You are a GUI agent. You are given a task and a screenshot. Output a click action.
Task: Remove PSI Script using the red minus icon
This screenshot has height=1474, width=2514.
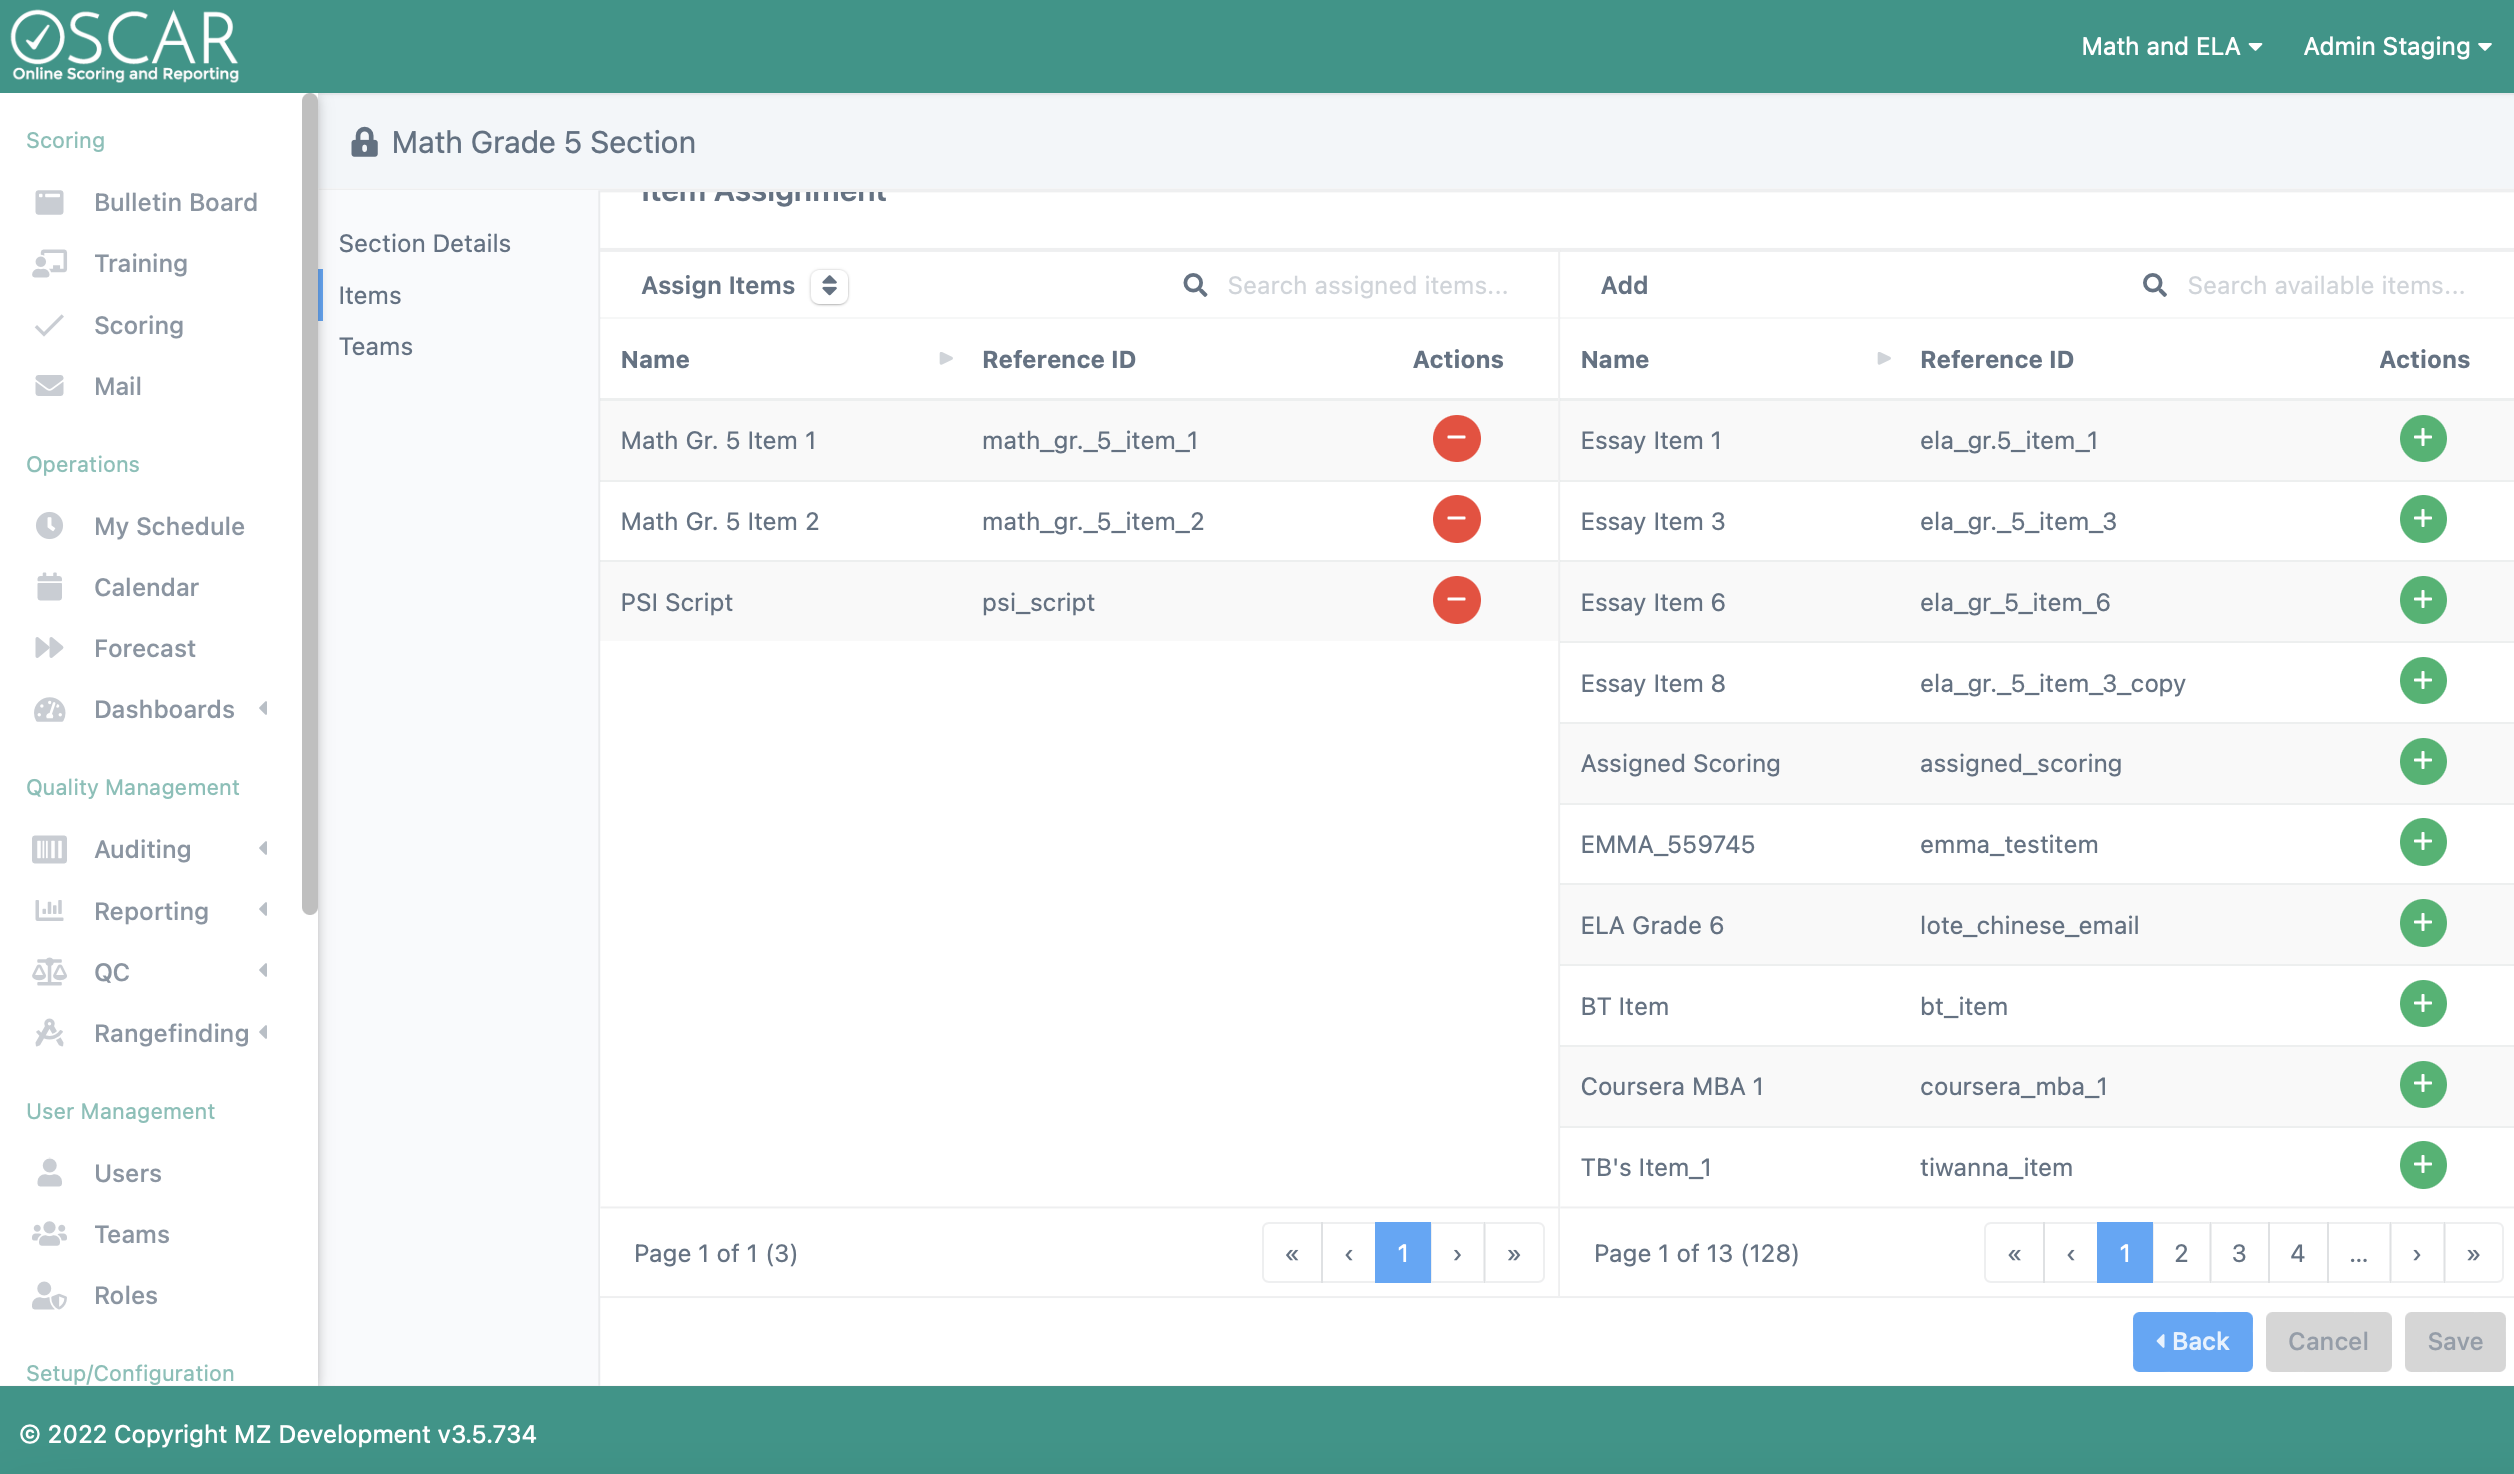(x=1456, y=600)
